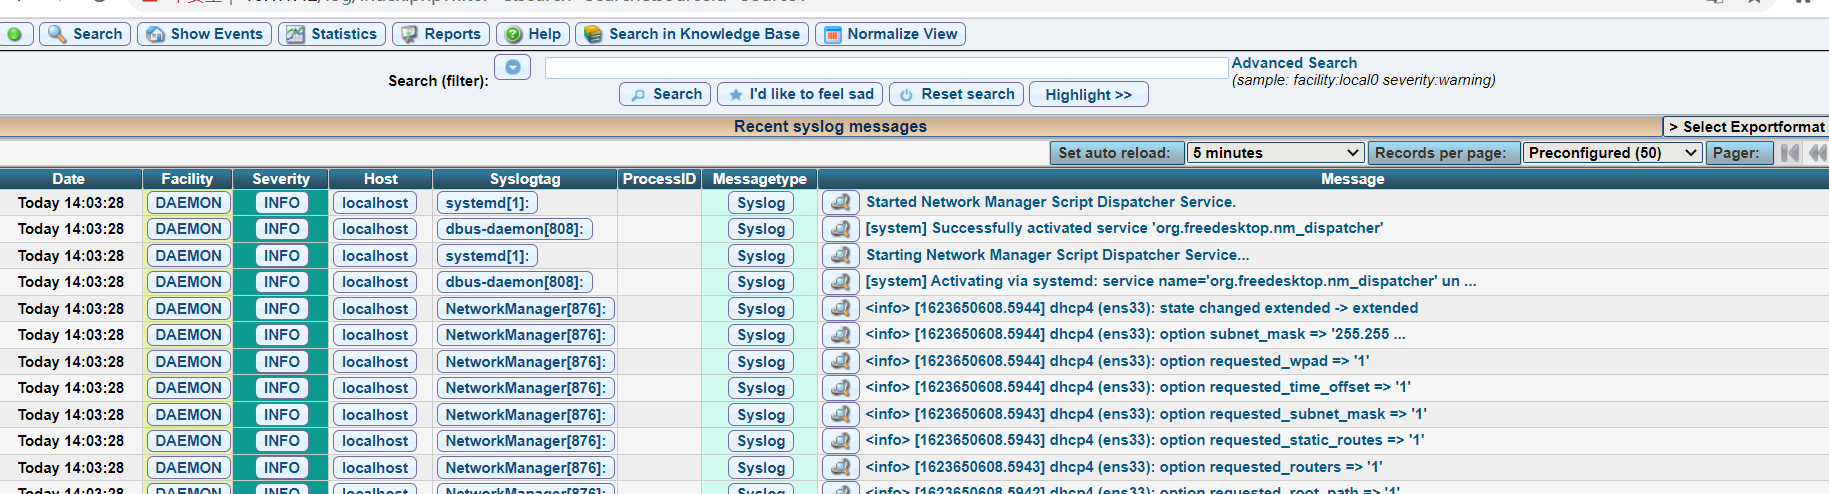Click INFO severity in first row
The height and width of the screenshot is (494, 1829).
click(x=282, y=203)
